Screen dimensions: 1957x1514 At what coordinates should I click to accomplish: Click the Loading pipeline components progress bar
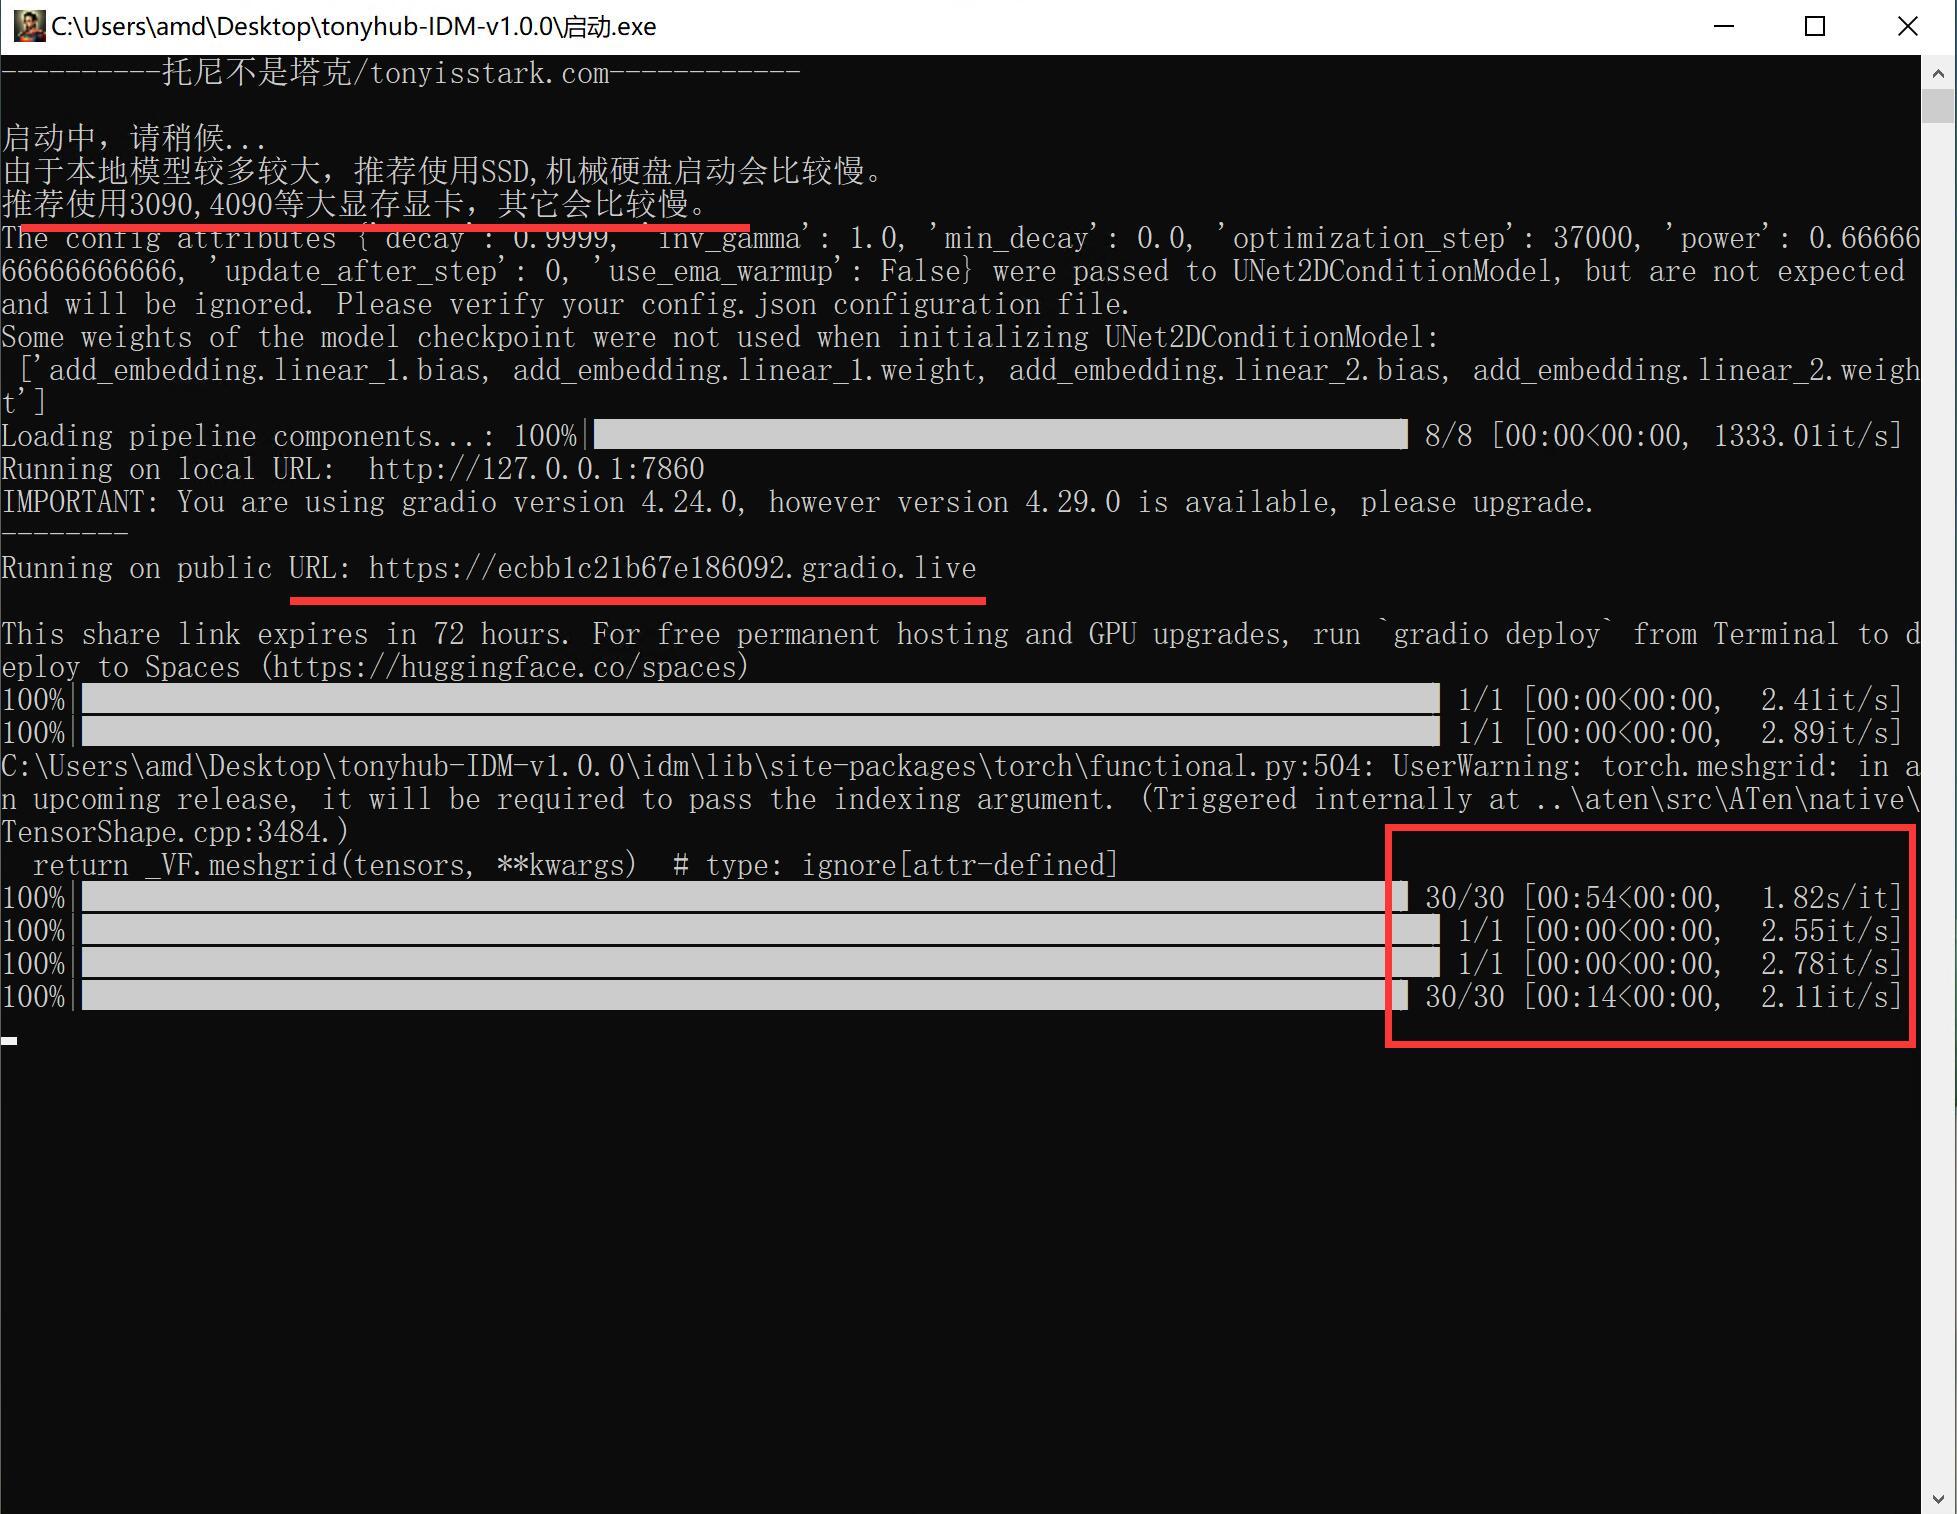[x=1000, y=435]
